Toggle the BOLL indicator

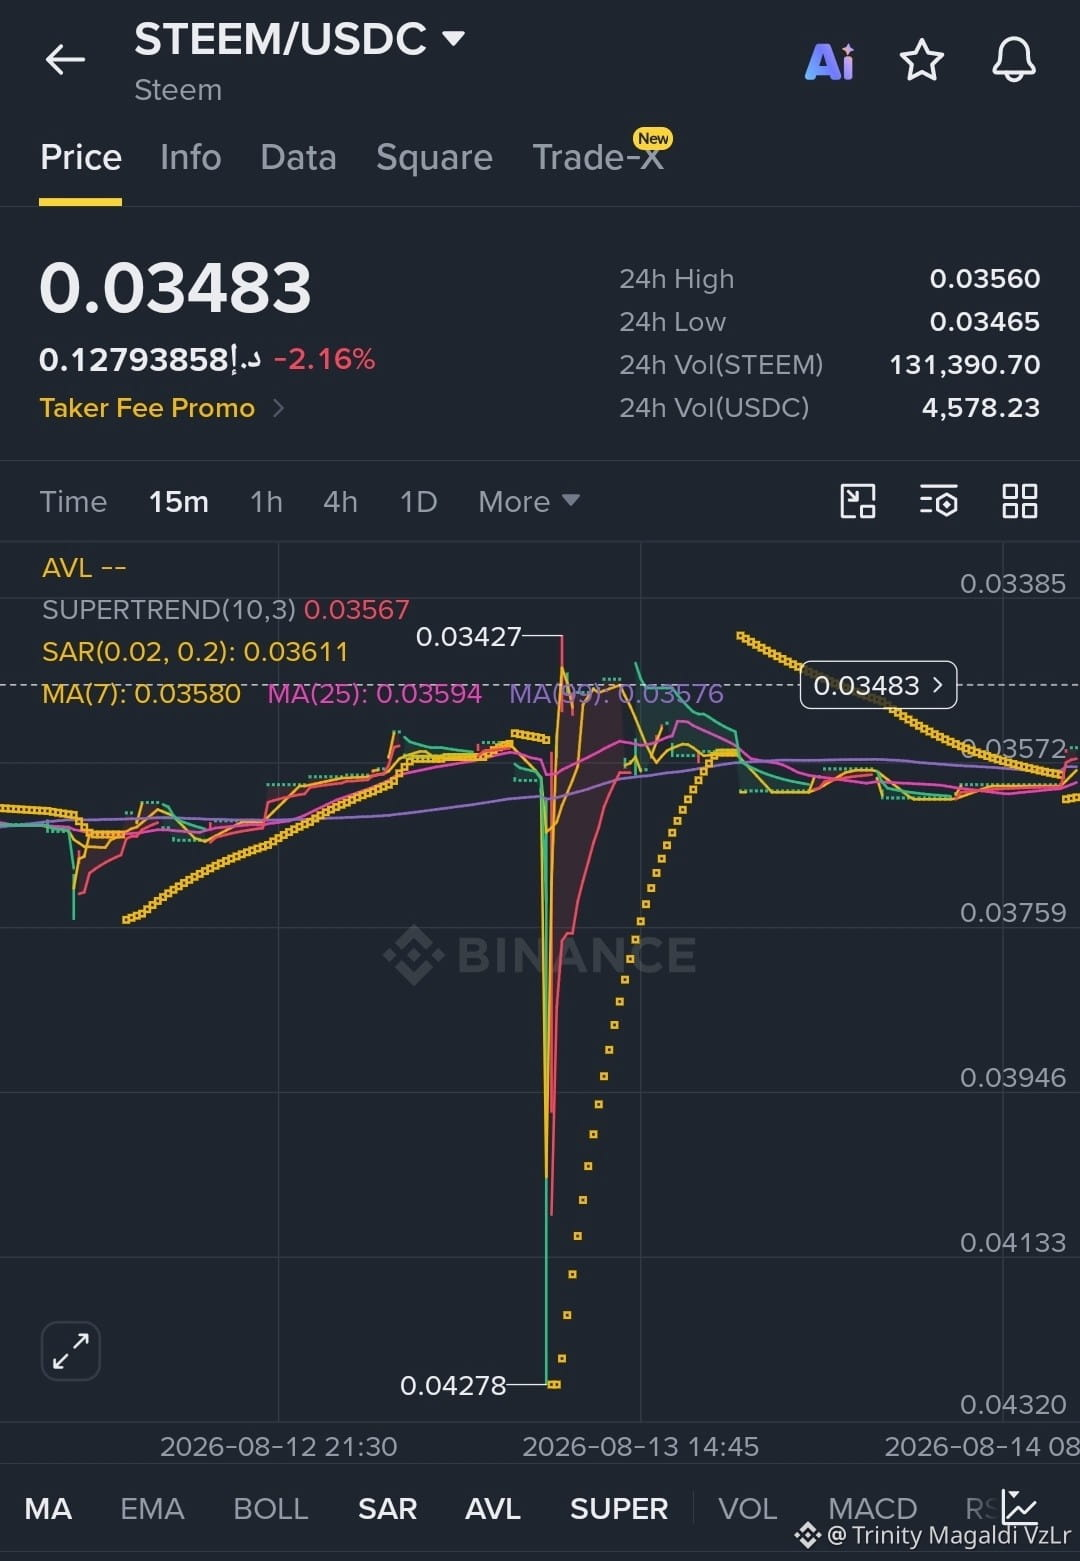click(270, 1508)
